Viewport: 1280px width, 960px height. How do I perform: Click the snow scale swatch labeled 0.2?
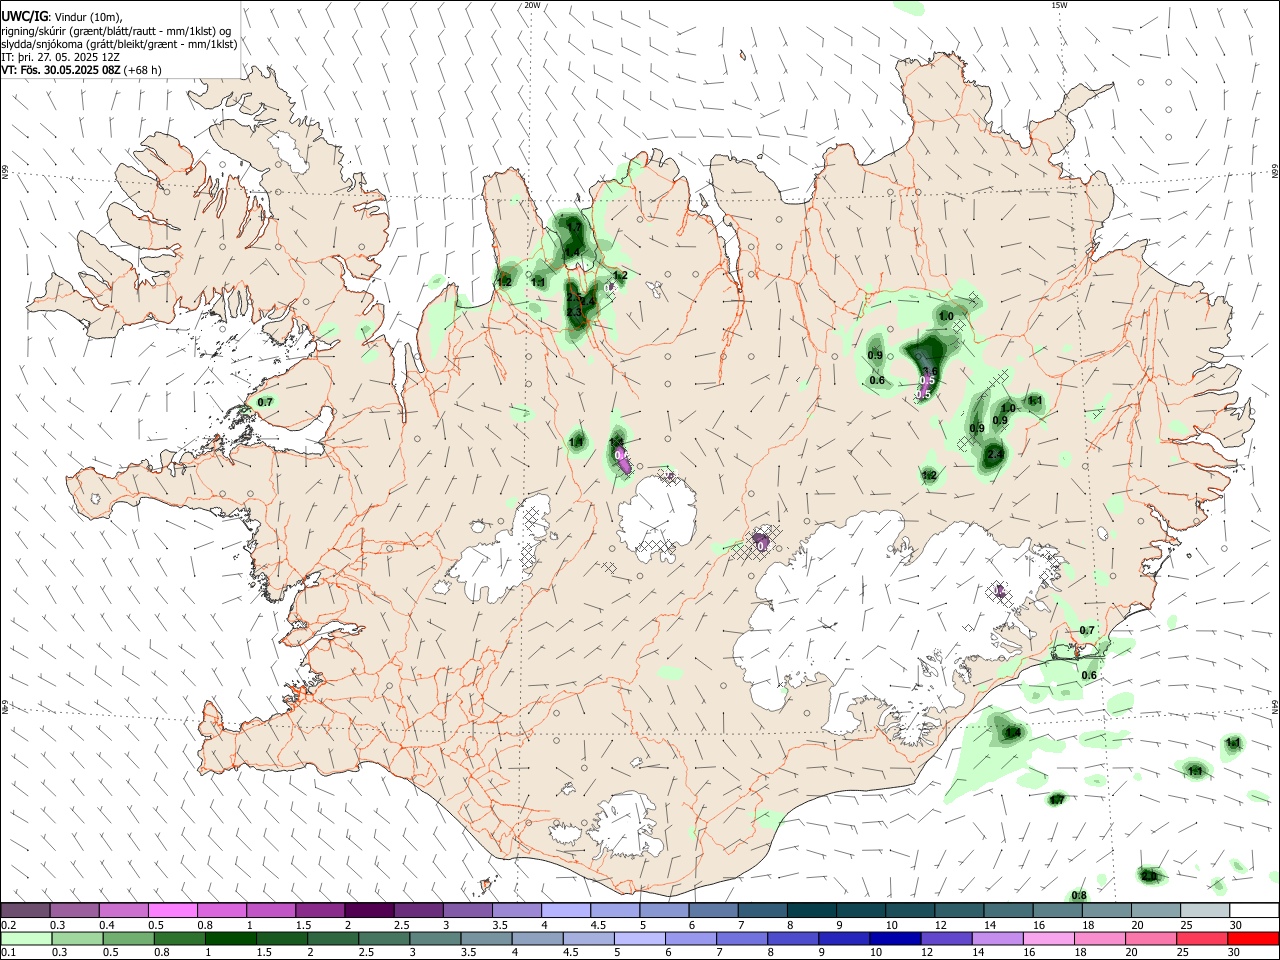tap(25, 910)
